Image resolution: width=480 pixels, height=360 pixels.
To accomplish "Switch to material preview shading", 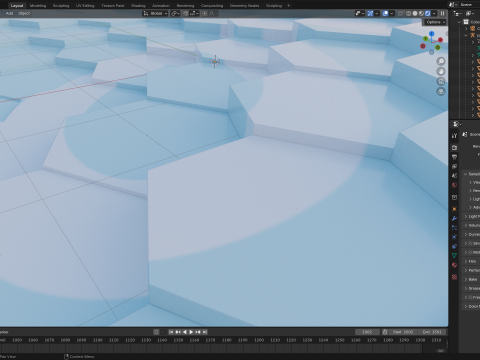I will click(x=421, y=13).
